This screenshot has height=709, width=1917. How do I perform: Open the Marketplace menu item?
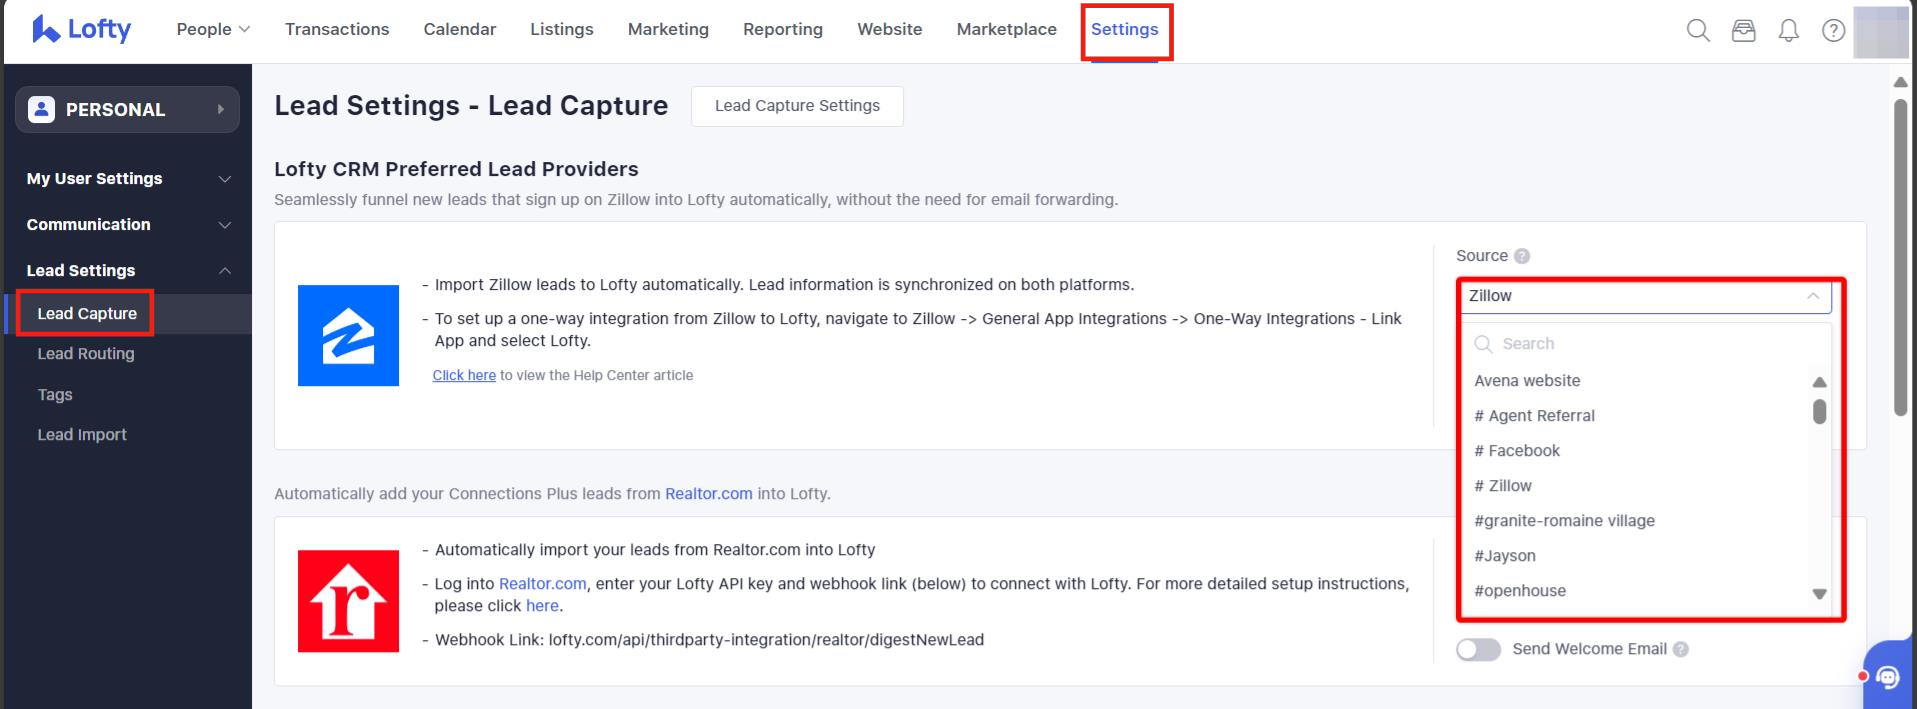pos(1006,30)
